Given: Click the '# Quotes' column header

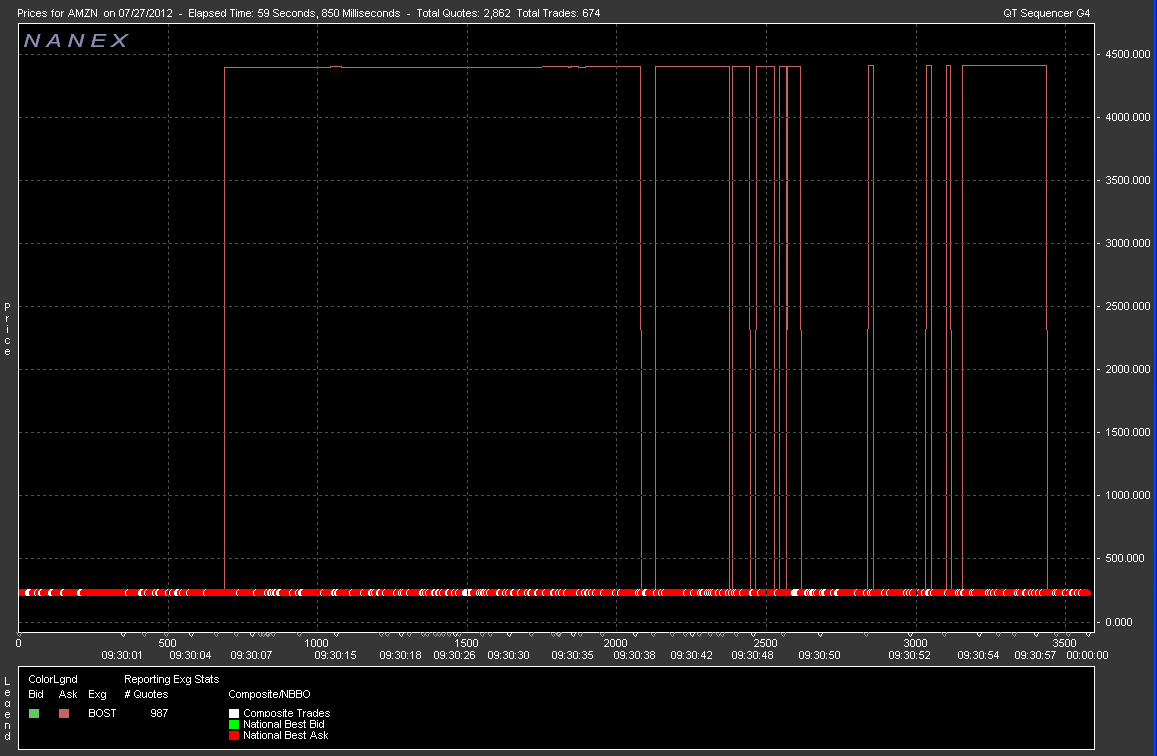Looking at the screenshot, I should 146,694.
